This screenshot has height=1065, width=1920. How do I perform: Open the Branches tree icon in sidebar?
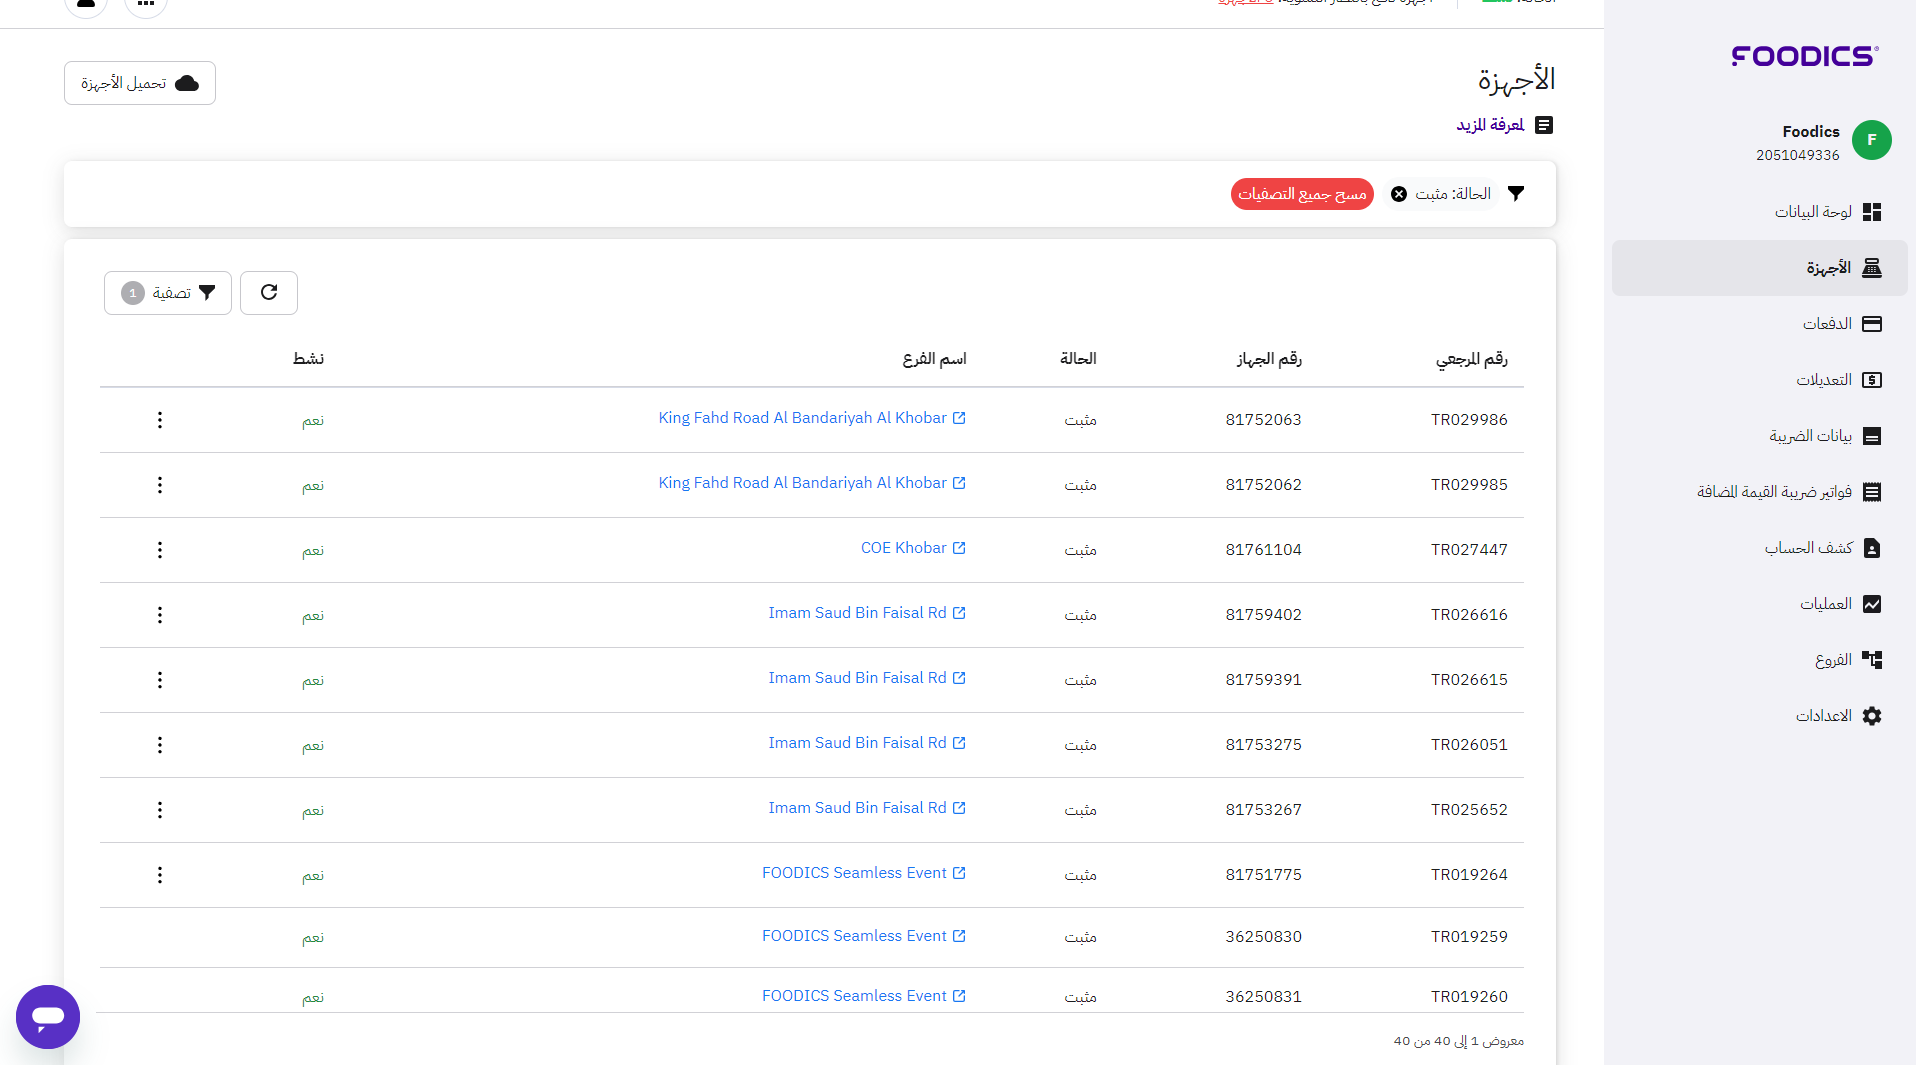coord(1872,660)
